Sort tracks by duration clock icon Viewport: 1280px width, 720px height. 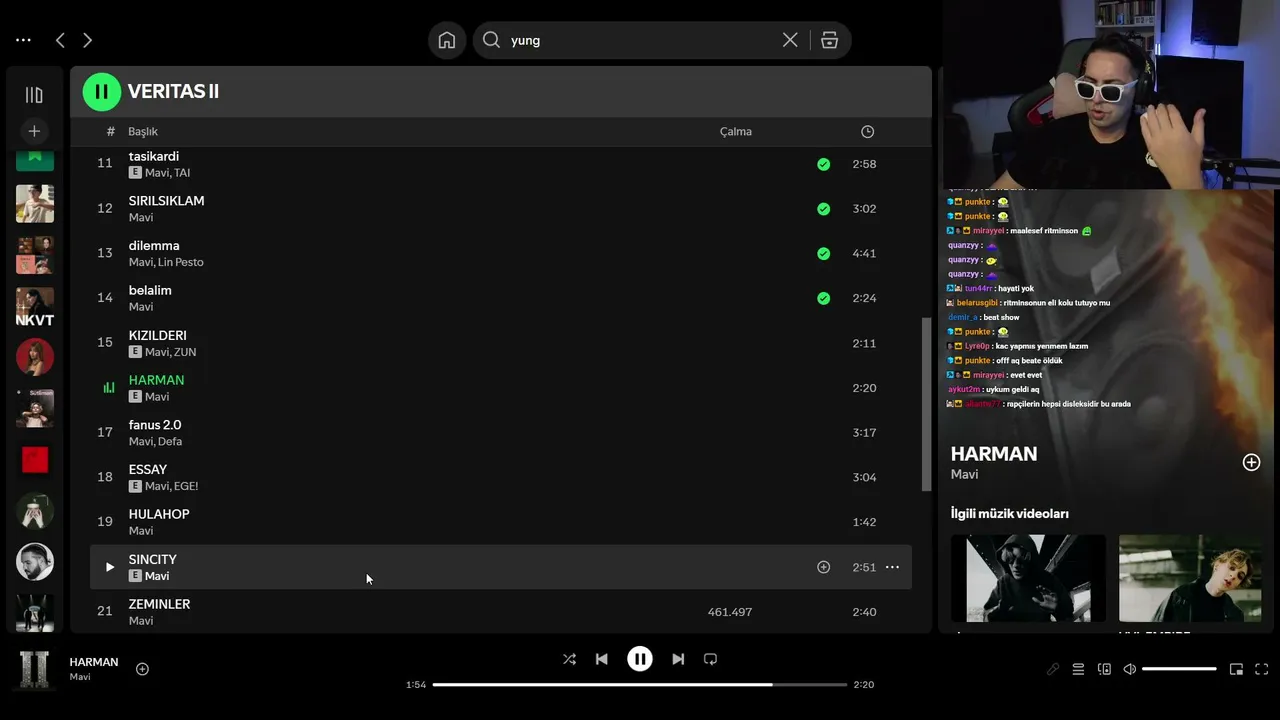pyautogui.click(x=867, y=131)
